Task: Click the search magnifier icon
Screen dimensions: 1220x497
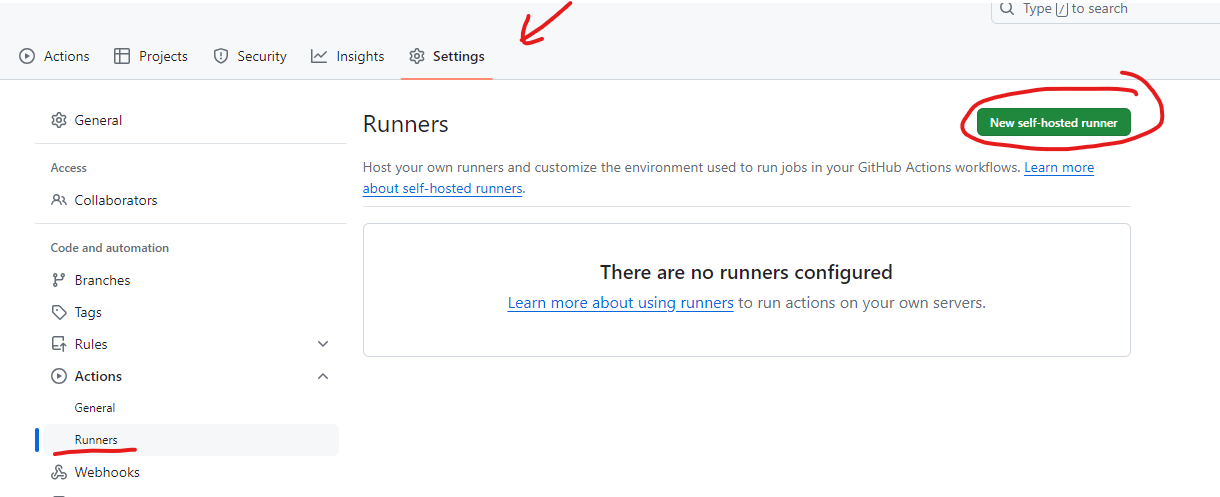Action: pyautogui.click(x=1008, y=8)
